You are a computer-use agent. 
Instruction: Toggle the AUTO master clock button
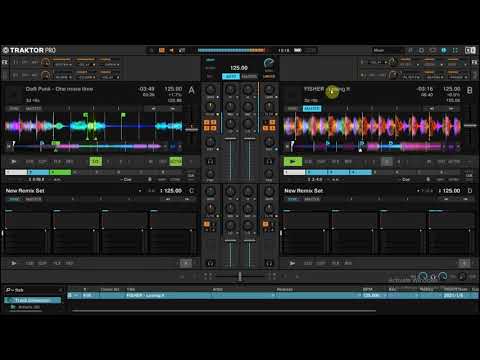point(231,76)
